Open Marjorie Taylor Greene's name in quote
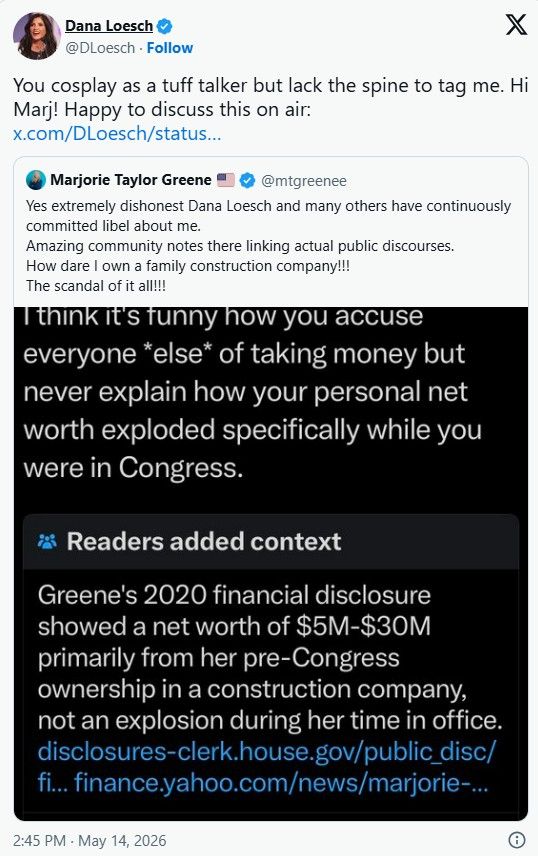This screenshot has width=538, height=856. pos(131,180)
